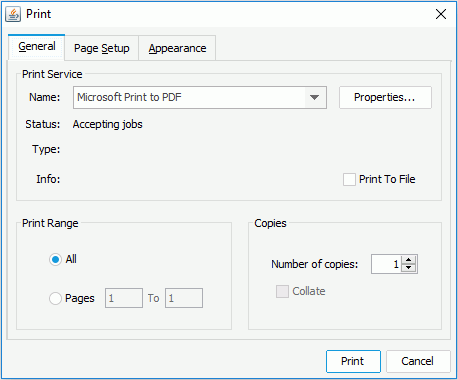
Task: Select the Pages range radio button
Action: (55, 298)
